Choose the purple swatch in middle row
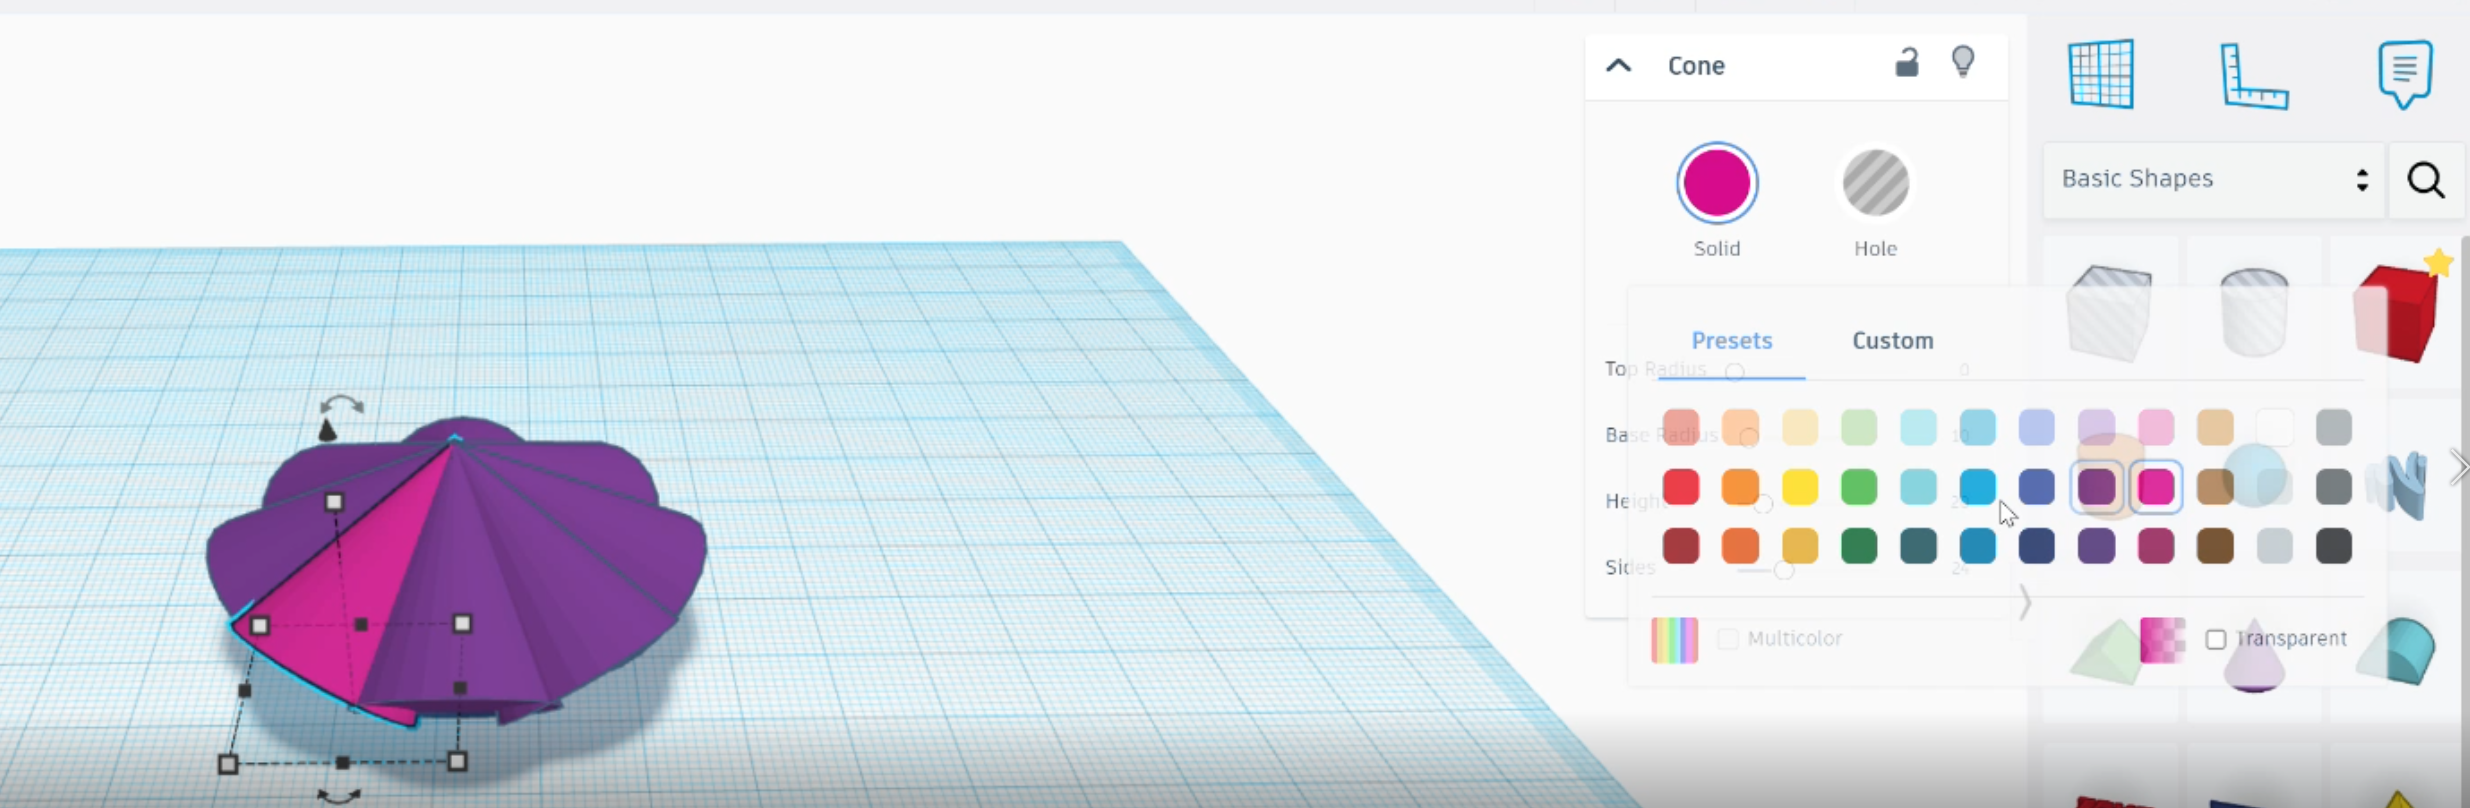 [2096, 487]
